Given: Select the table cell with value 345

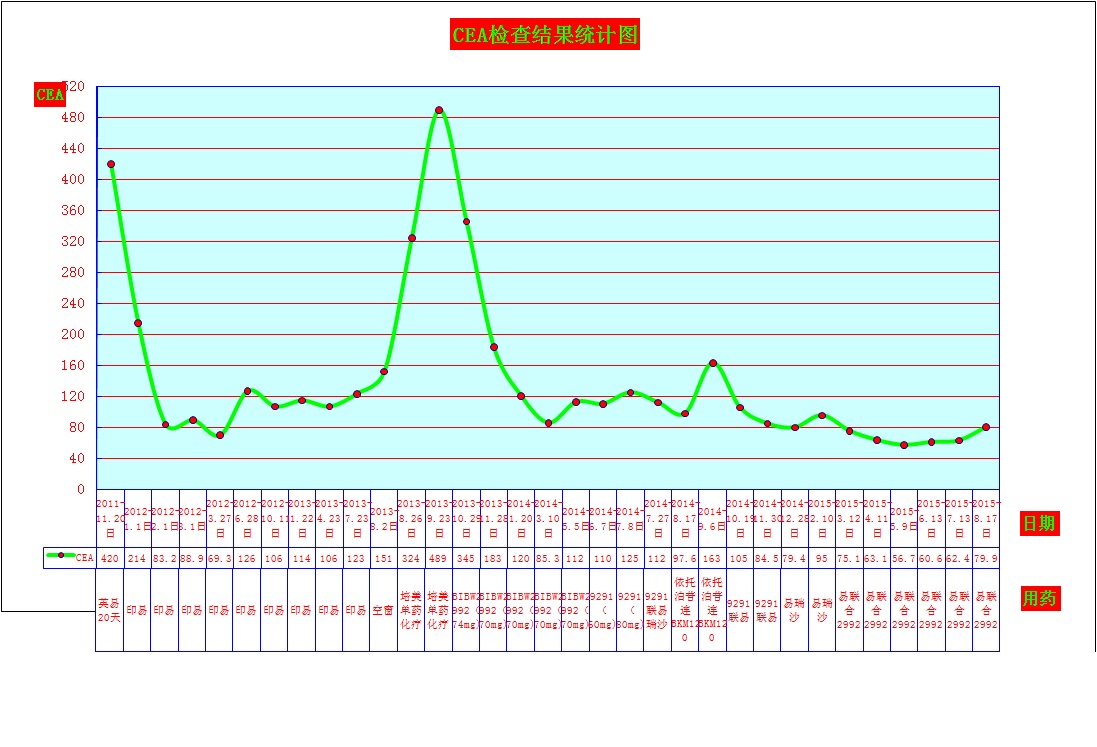Looking at the screenshot, I should [466, 558].
